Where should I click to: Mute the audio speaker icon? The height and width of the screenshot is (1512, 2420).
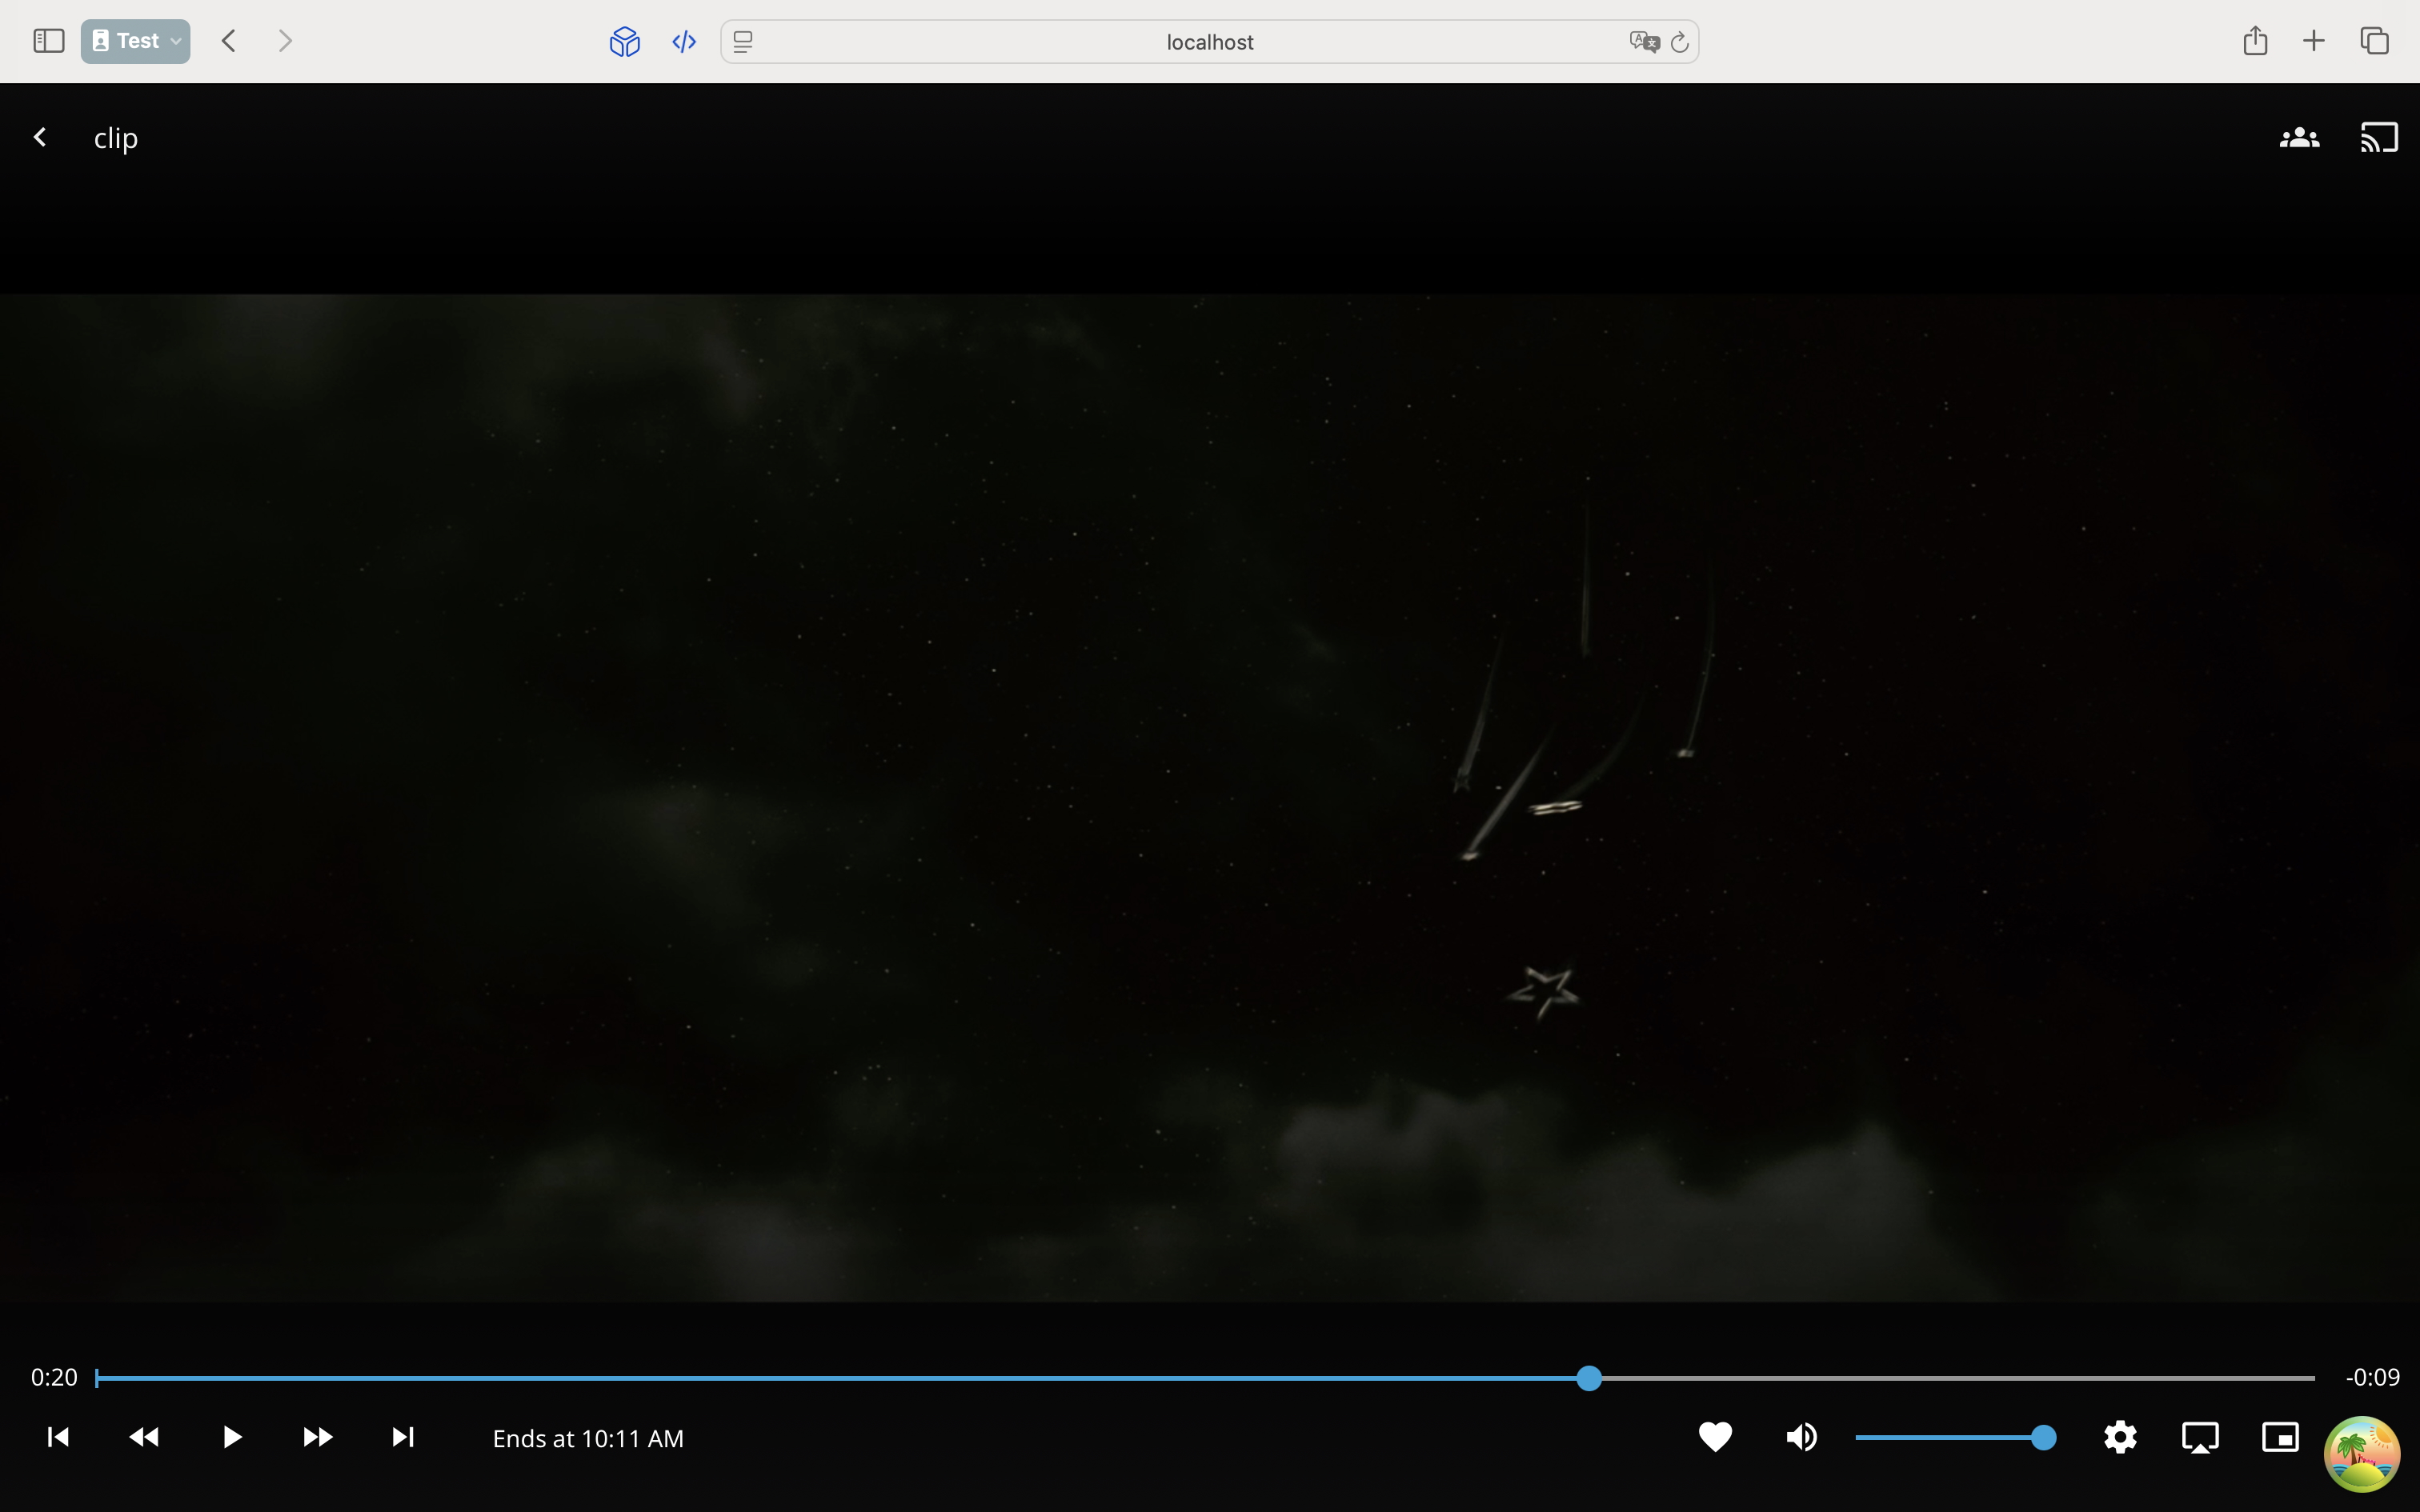1801,1437
